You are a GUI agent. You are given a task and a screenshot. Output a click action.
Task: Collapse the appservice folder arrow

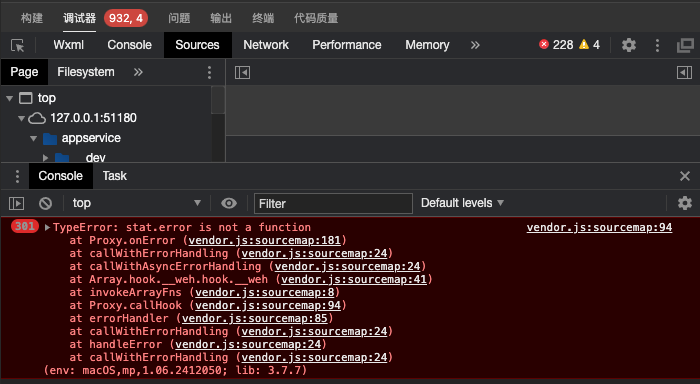33,138
